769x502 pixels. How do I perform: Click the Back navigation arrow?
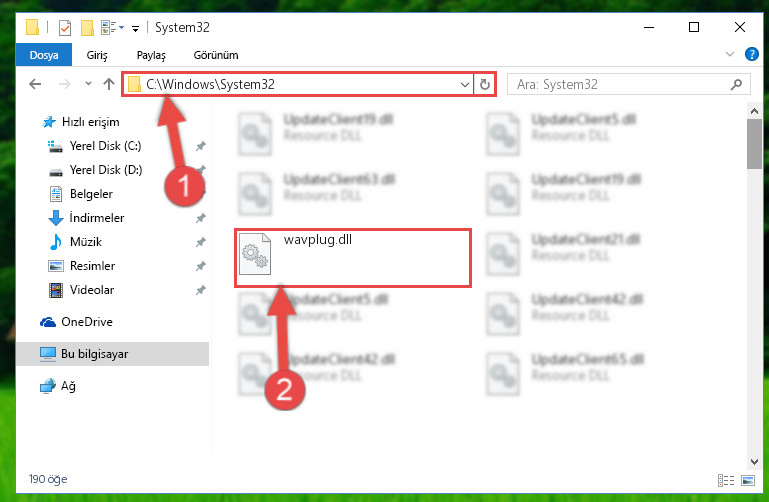point(35,84)
